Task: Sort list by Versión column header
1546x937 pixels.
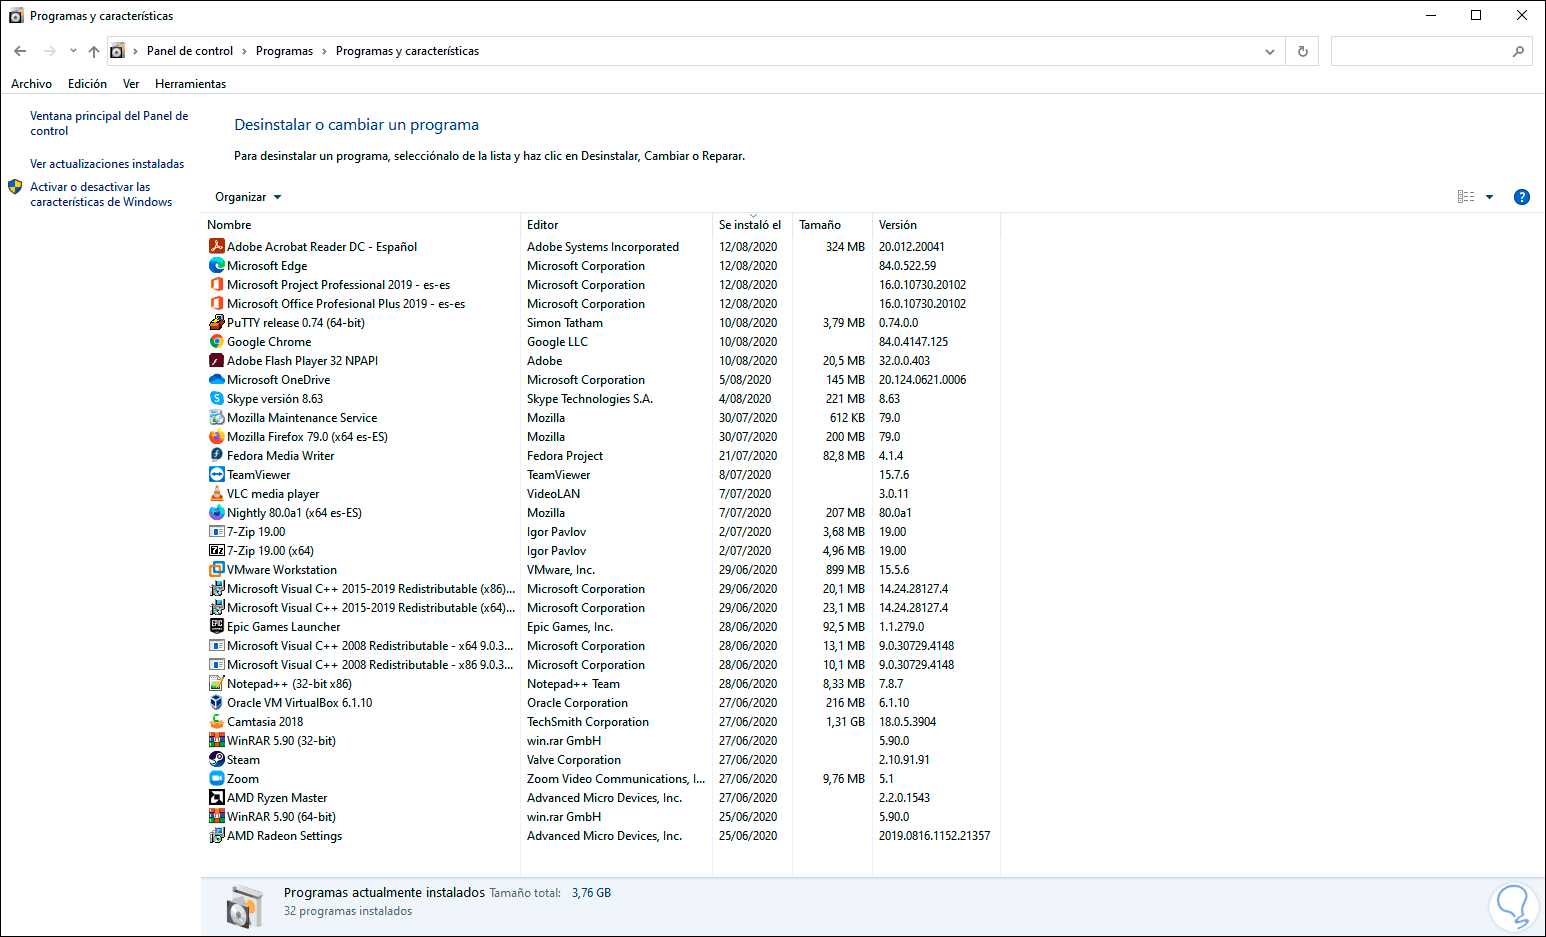Action: coord(936,225)
